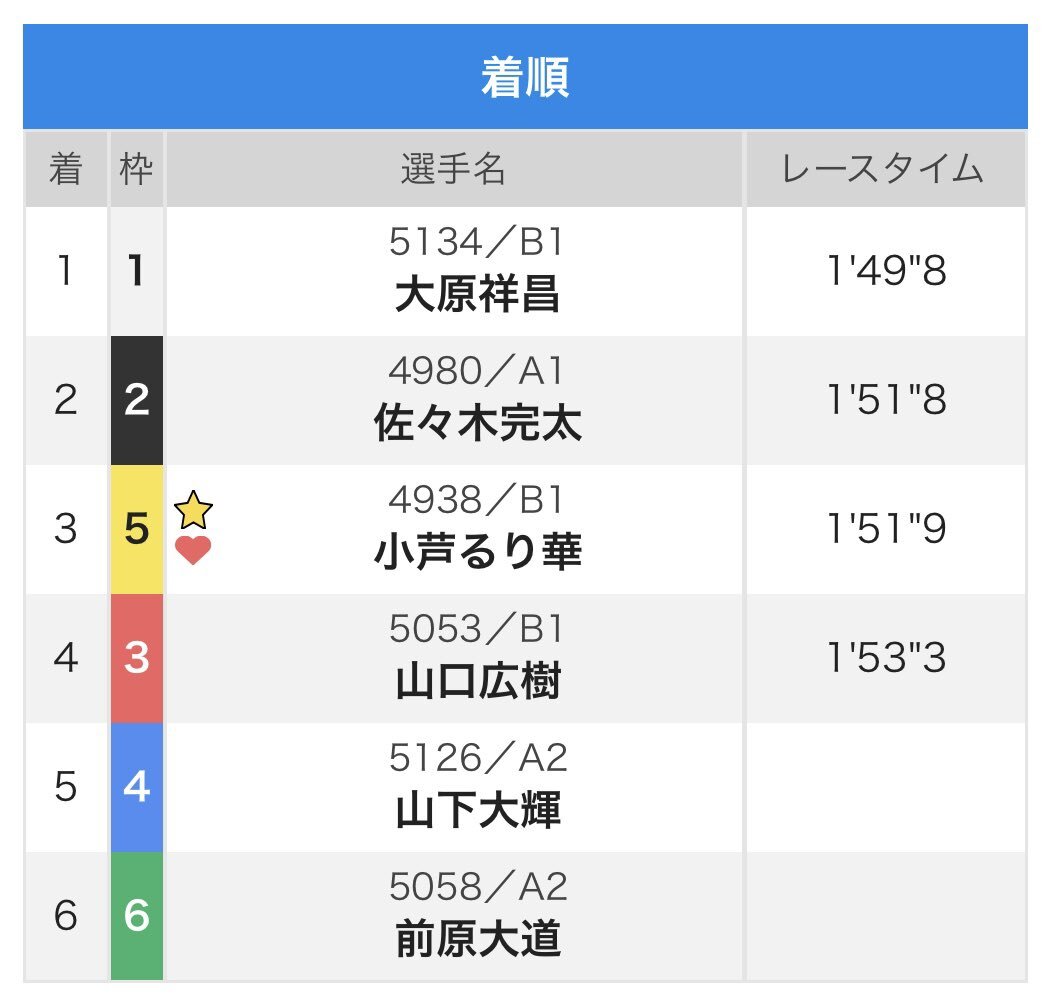Click the red heart icon beside 小芦るり華

[193, 551]
